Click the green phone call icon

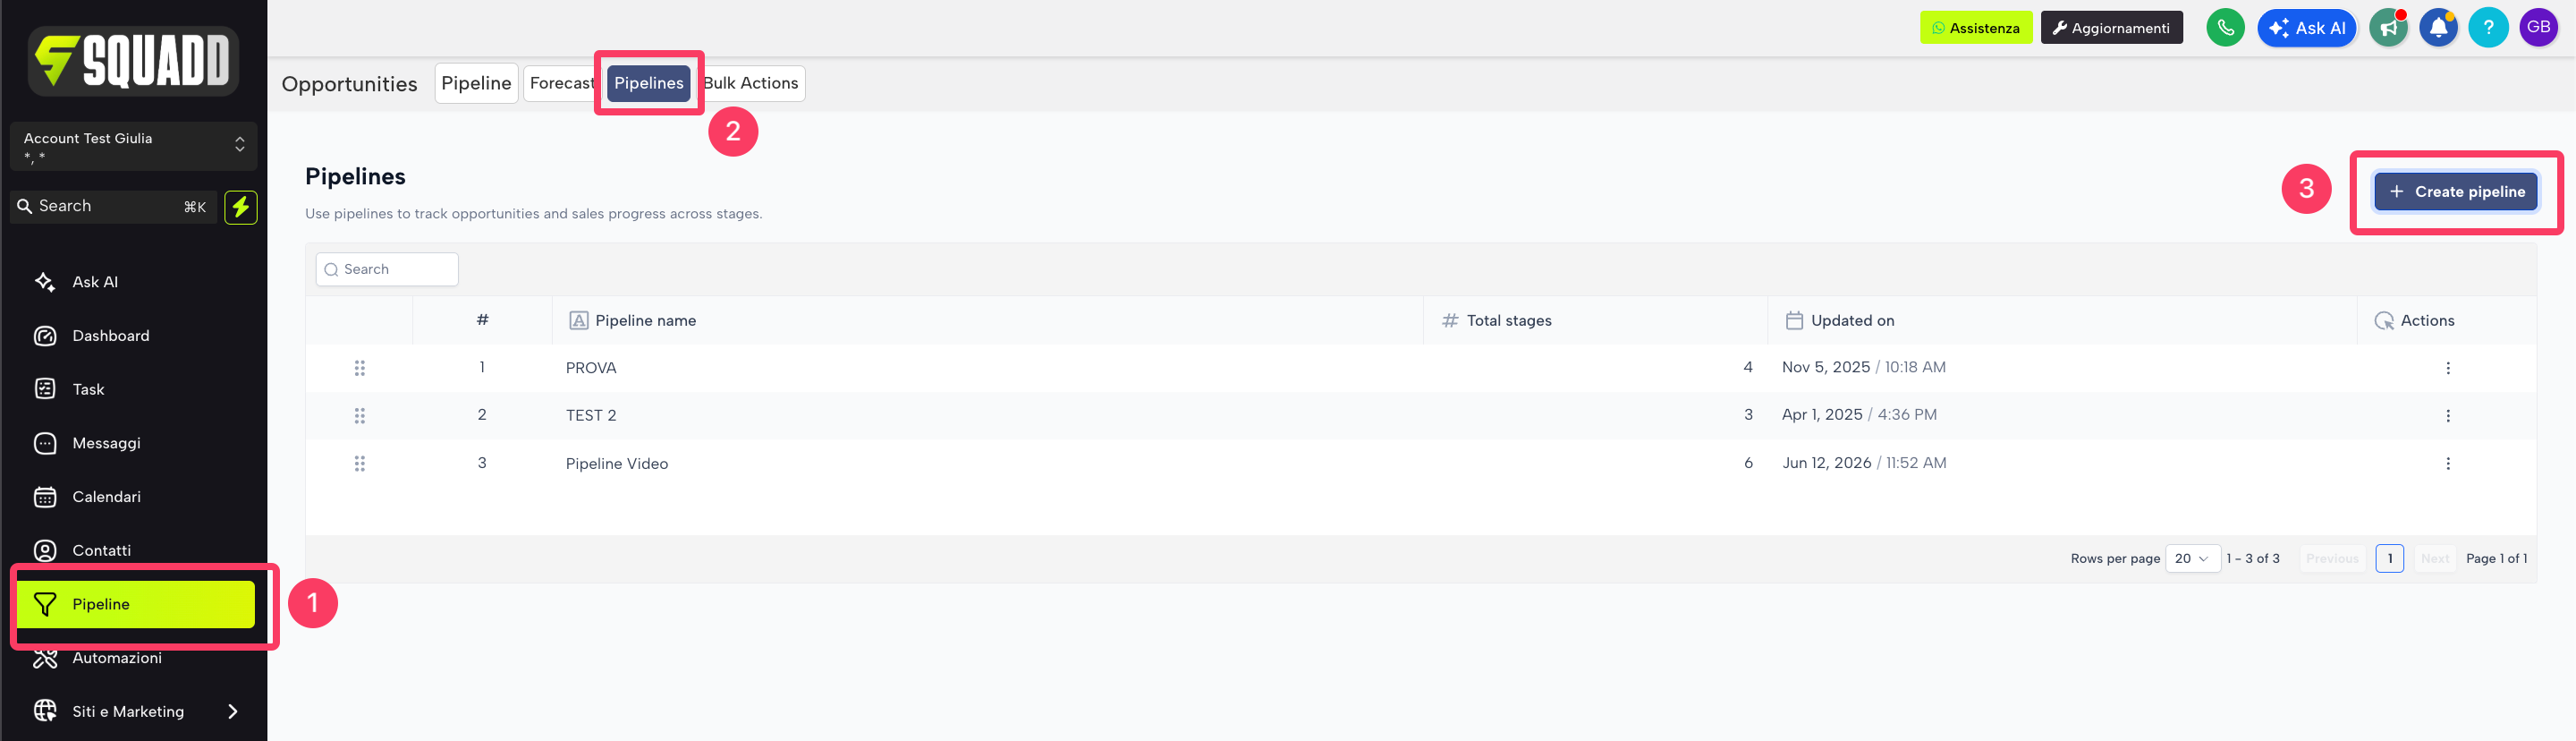2225,28
